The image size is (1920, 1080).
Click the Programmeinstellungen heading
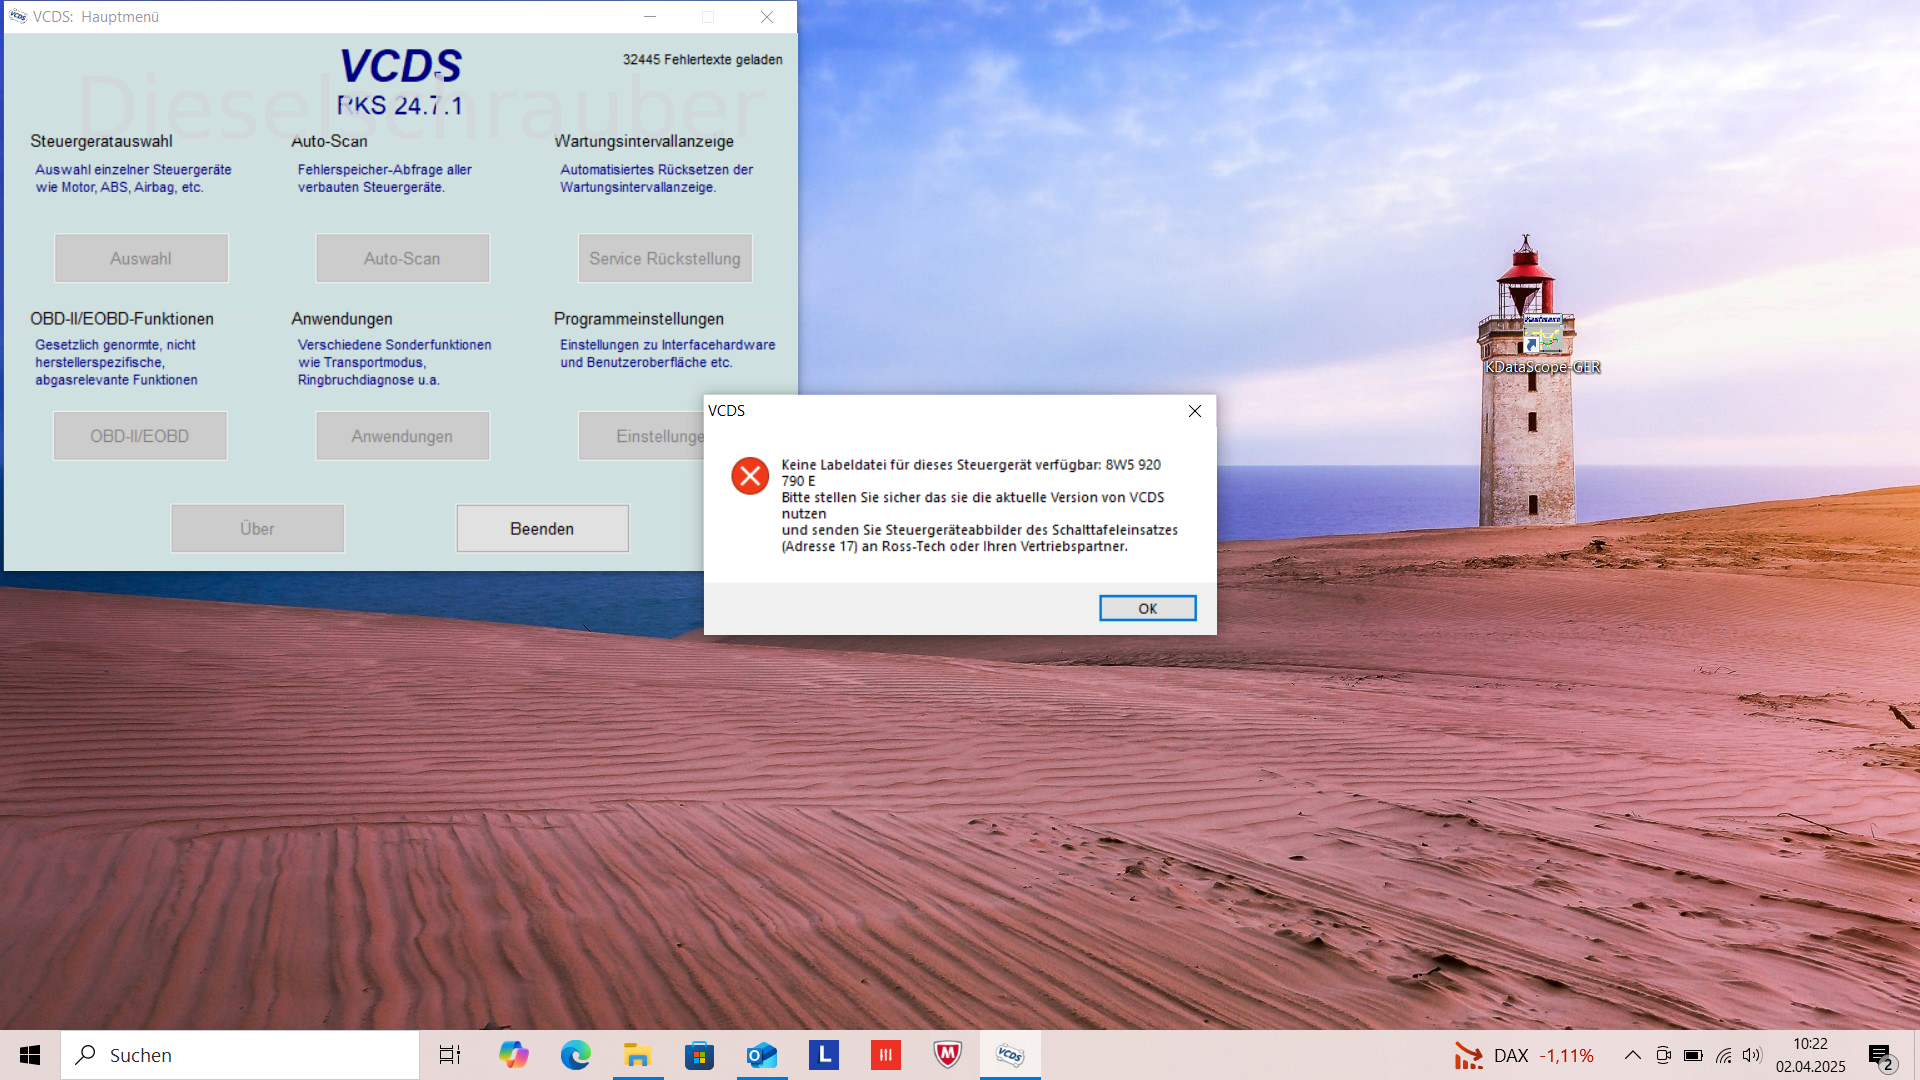click(639, 318)
